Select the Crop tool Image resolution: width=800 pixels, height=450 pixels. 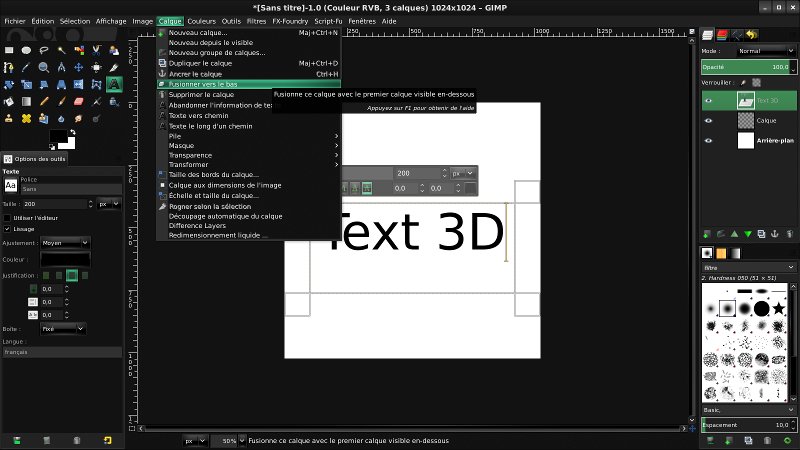[x=114, y=67]
